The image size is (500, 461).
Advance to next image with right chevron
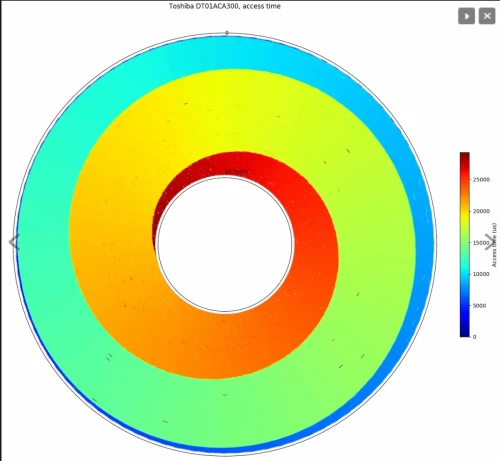point(488,242)
